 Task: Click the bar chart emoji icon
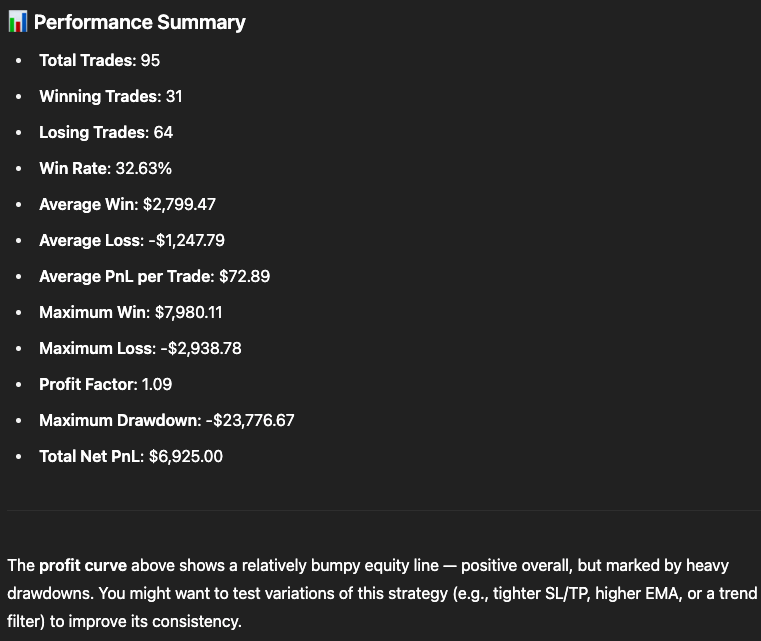[17, 22]
